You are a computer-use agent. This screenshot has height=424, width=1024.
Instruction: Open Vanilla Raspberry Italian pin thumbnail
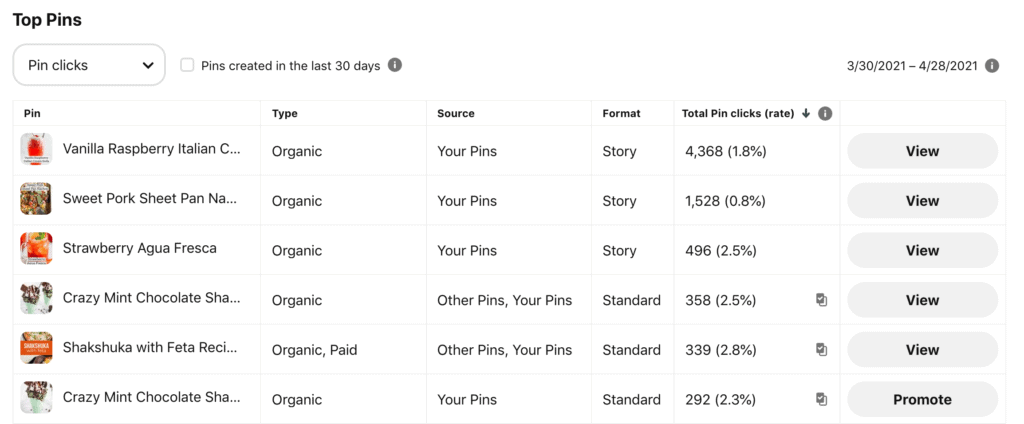[x=37, y=150]
